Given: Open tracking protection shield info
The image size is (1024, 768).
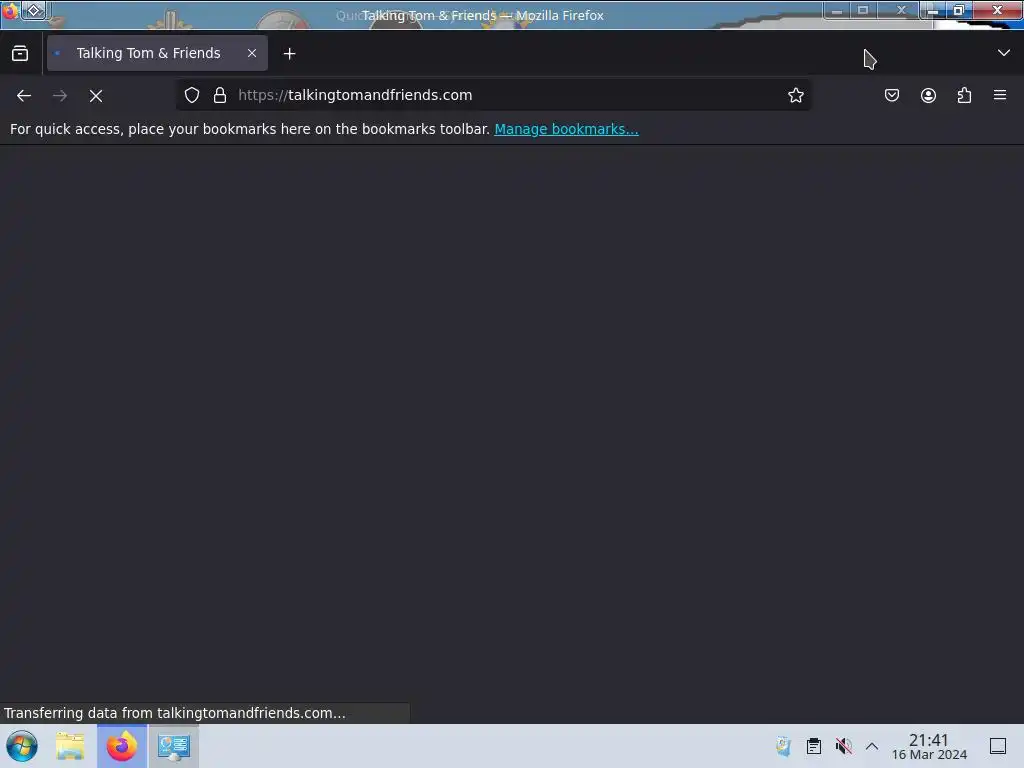Looking at the screenshot, I should 191,95.
